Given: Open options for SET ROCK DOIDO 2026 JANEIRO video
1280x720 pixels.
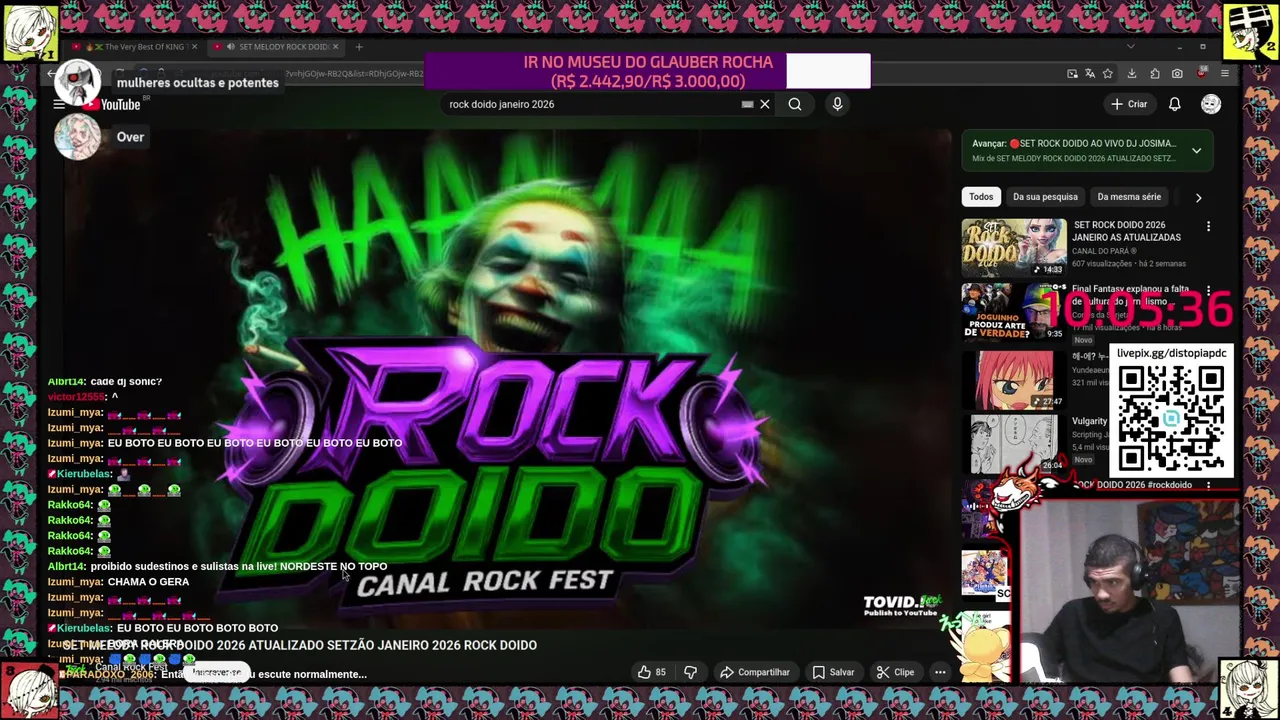Looking at the screenshot, I should click(x=1208, y=227).
